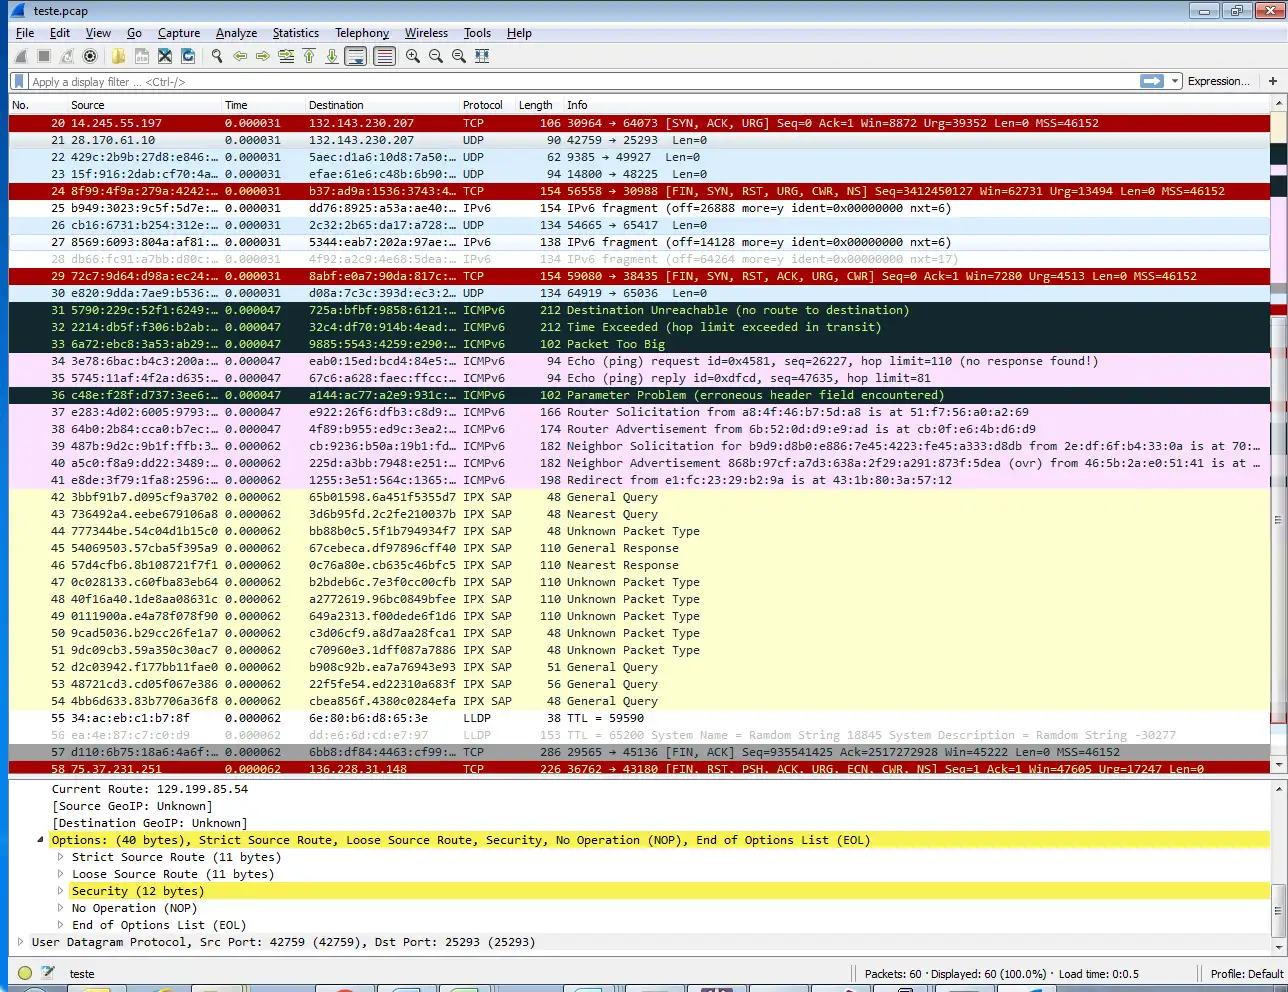This screenshot has height=992, width=1288.
Task: Go back in packet history
Action: coord(240,56)
